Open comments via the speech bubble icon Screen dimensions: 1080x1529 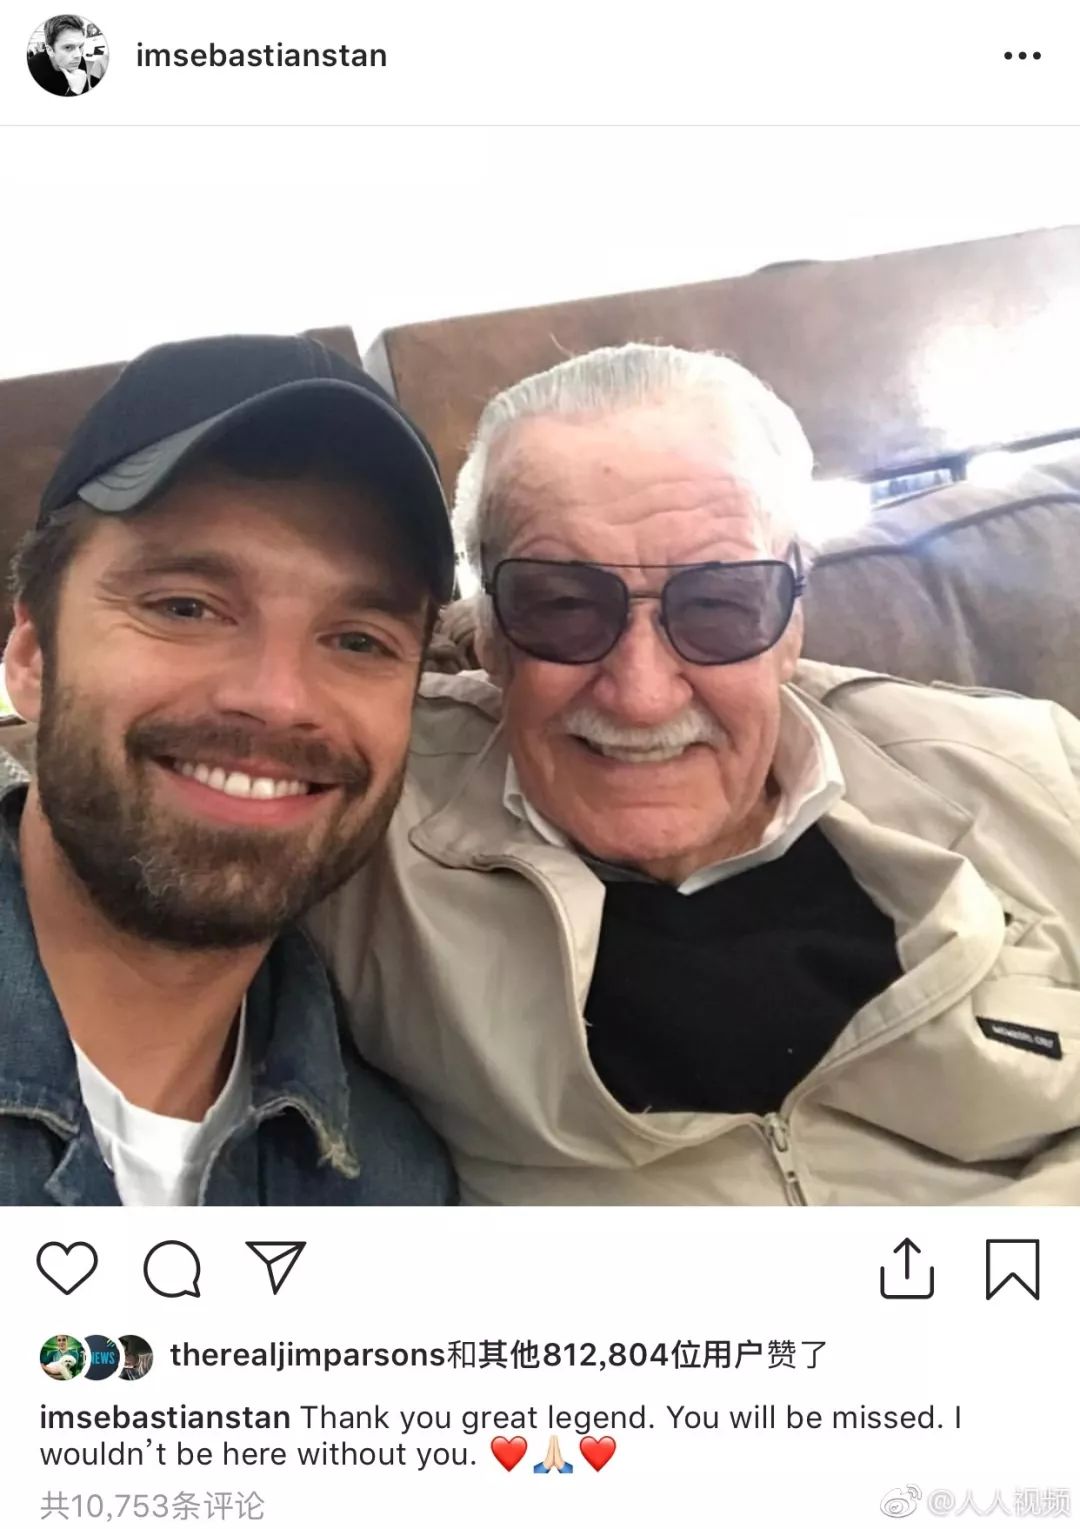(x=172, y=1269)
